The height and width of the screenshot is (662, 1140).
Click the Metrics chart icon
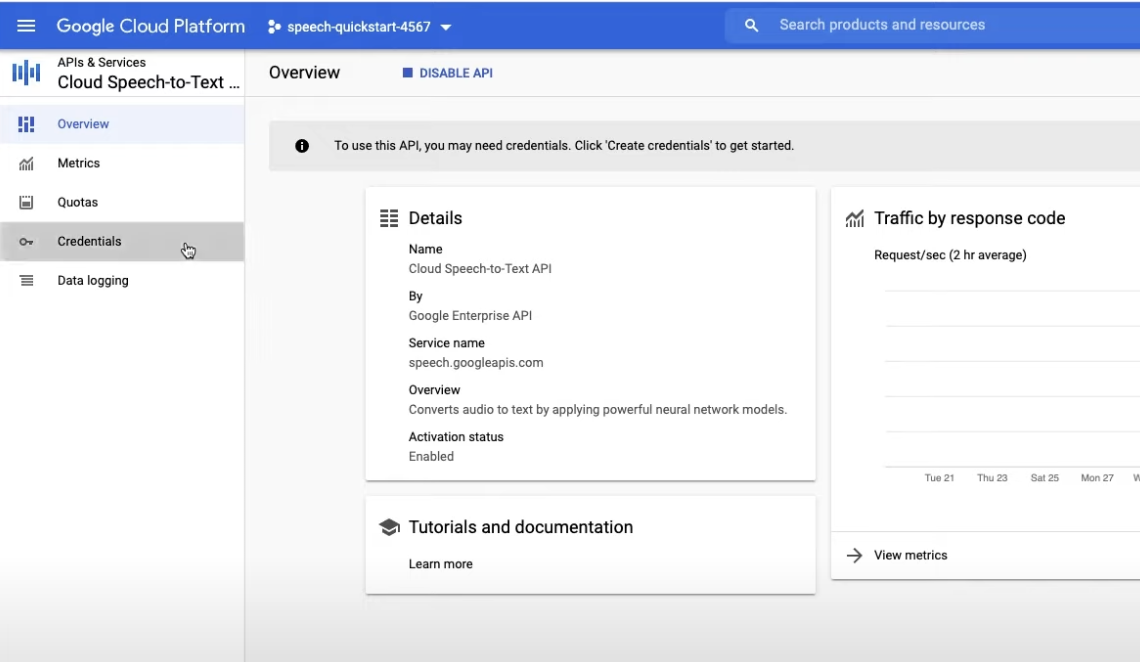(x=27, y=162)
